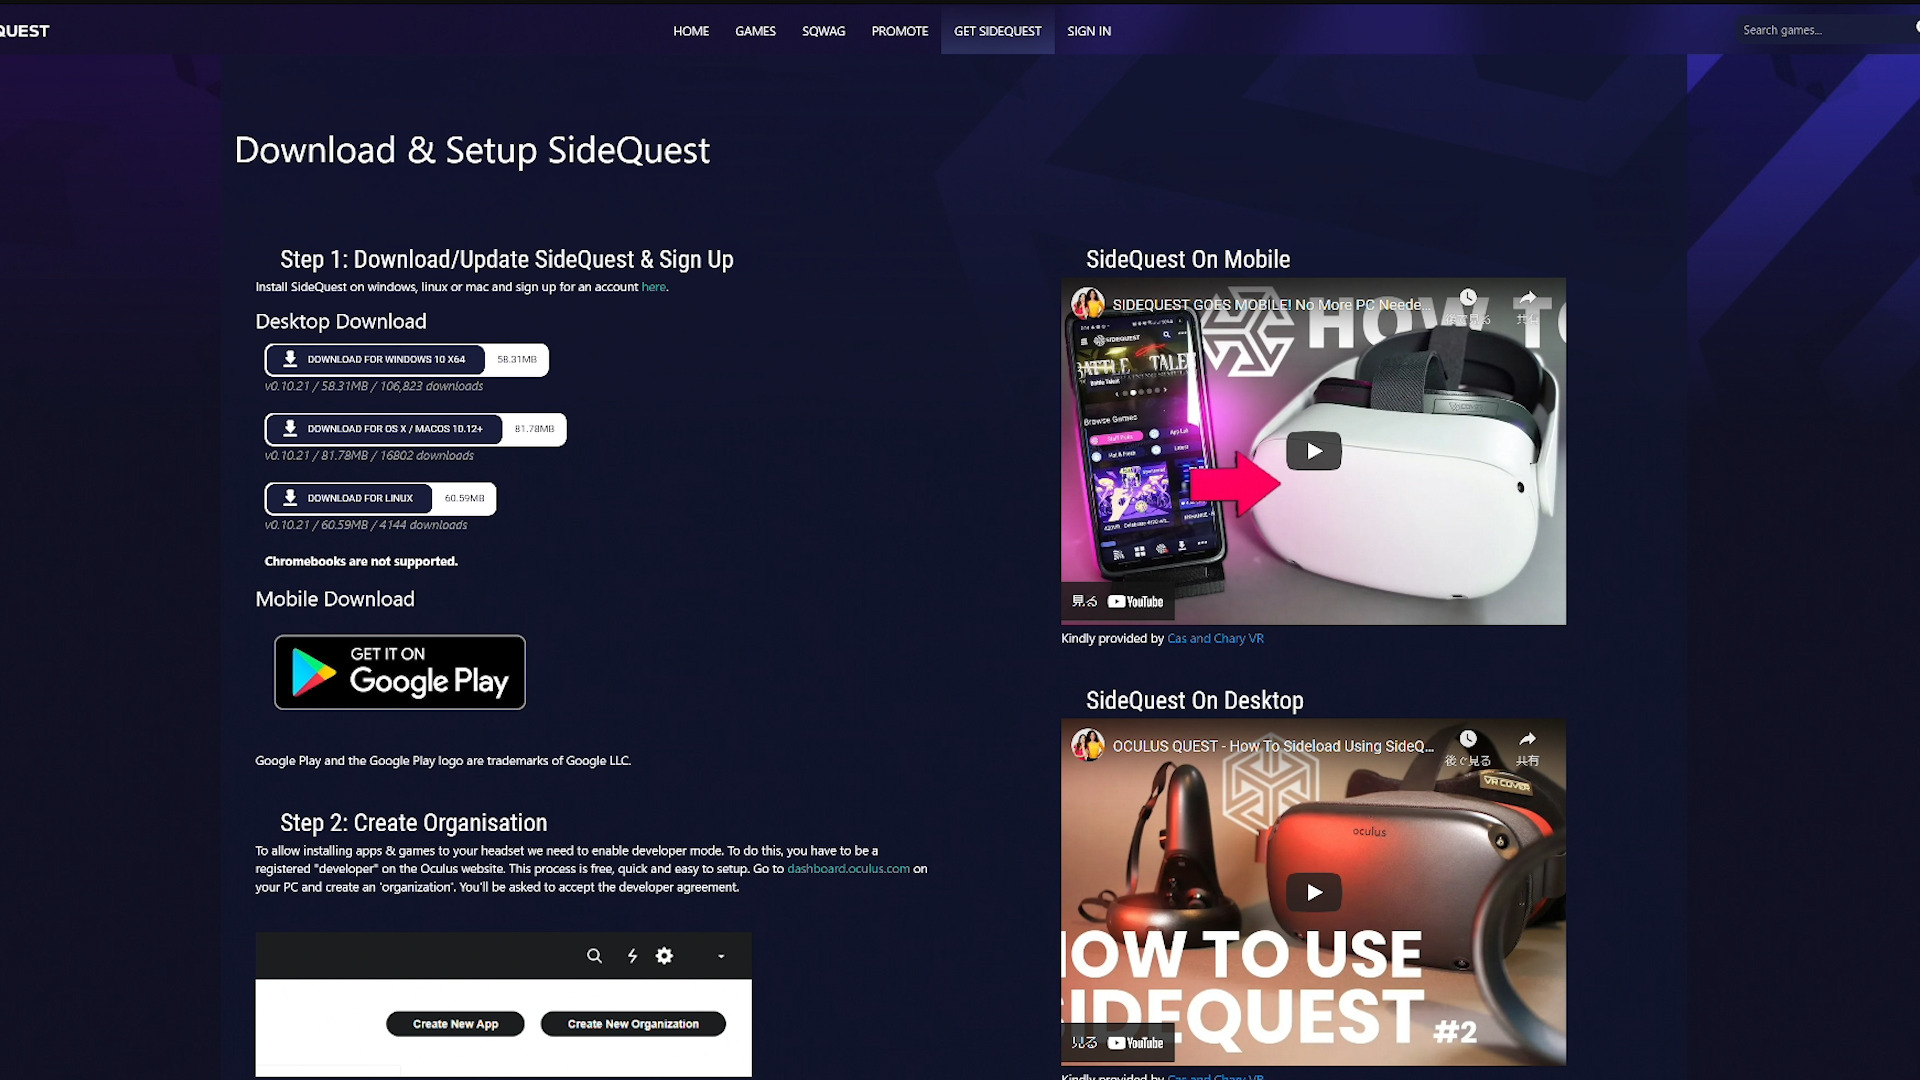Download SideQuest for Windows 10 x64
The width and height of the screenshot is (1920, 1080).
(406, 359)
